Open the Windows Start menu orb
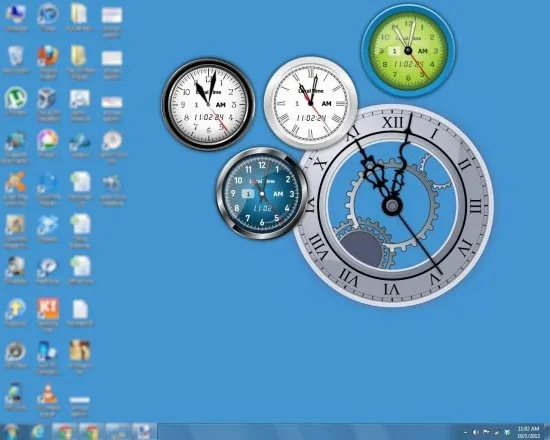 click(11, 432)
